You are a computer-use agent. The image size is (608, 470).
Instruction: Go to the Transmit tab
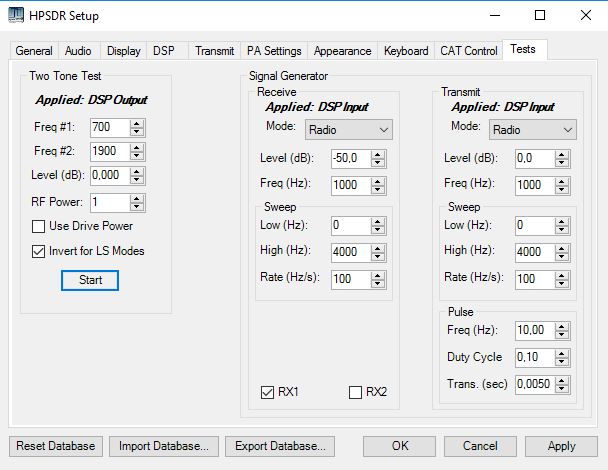214,51
